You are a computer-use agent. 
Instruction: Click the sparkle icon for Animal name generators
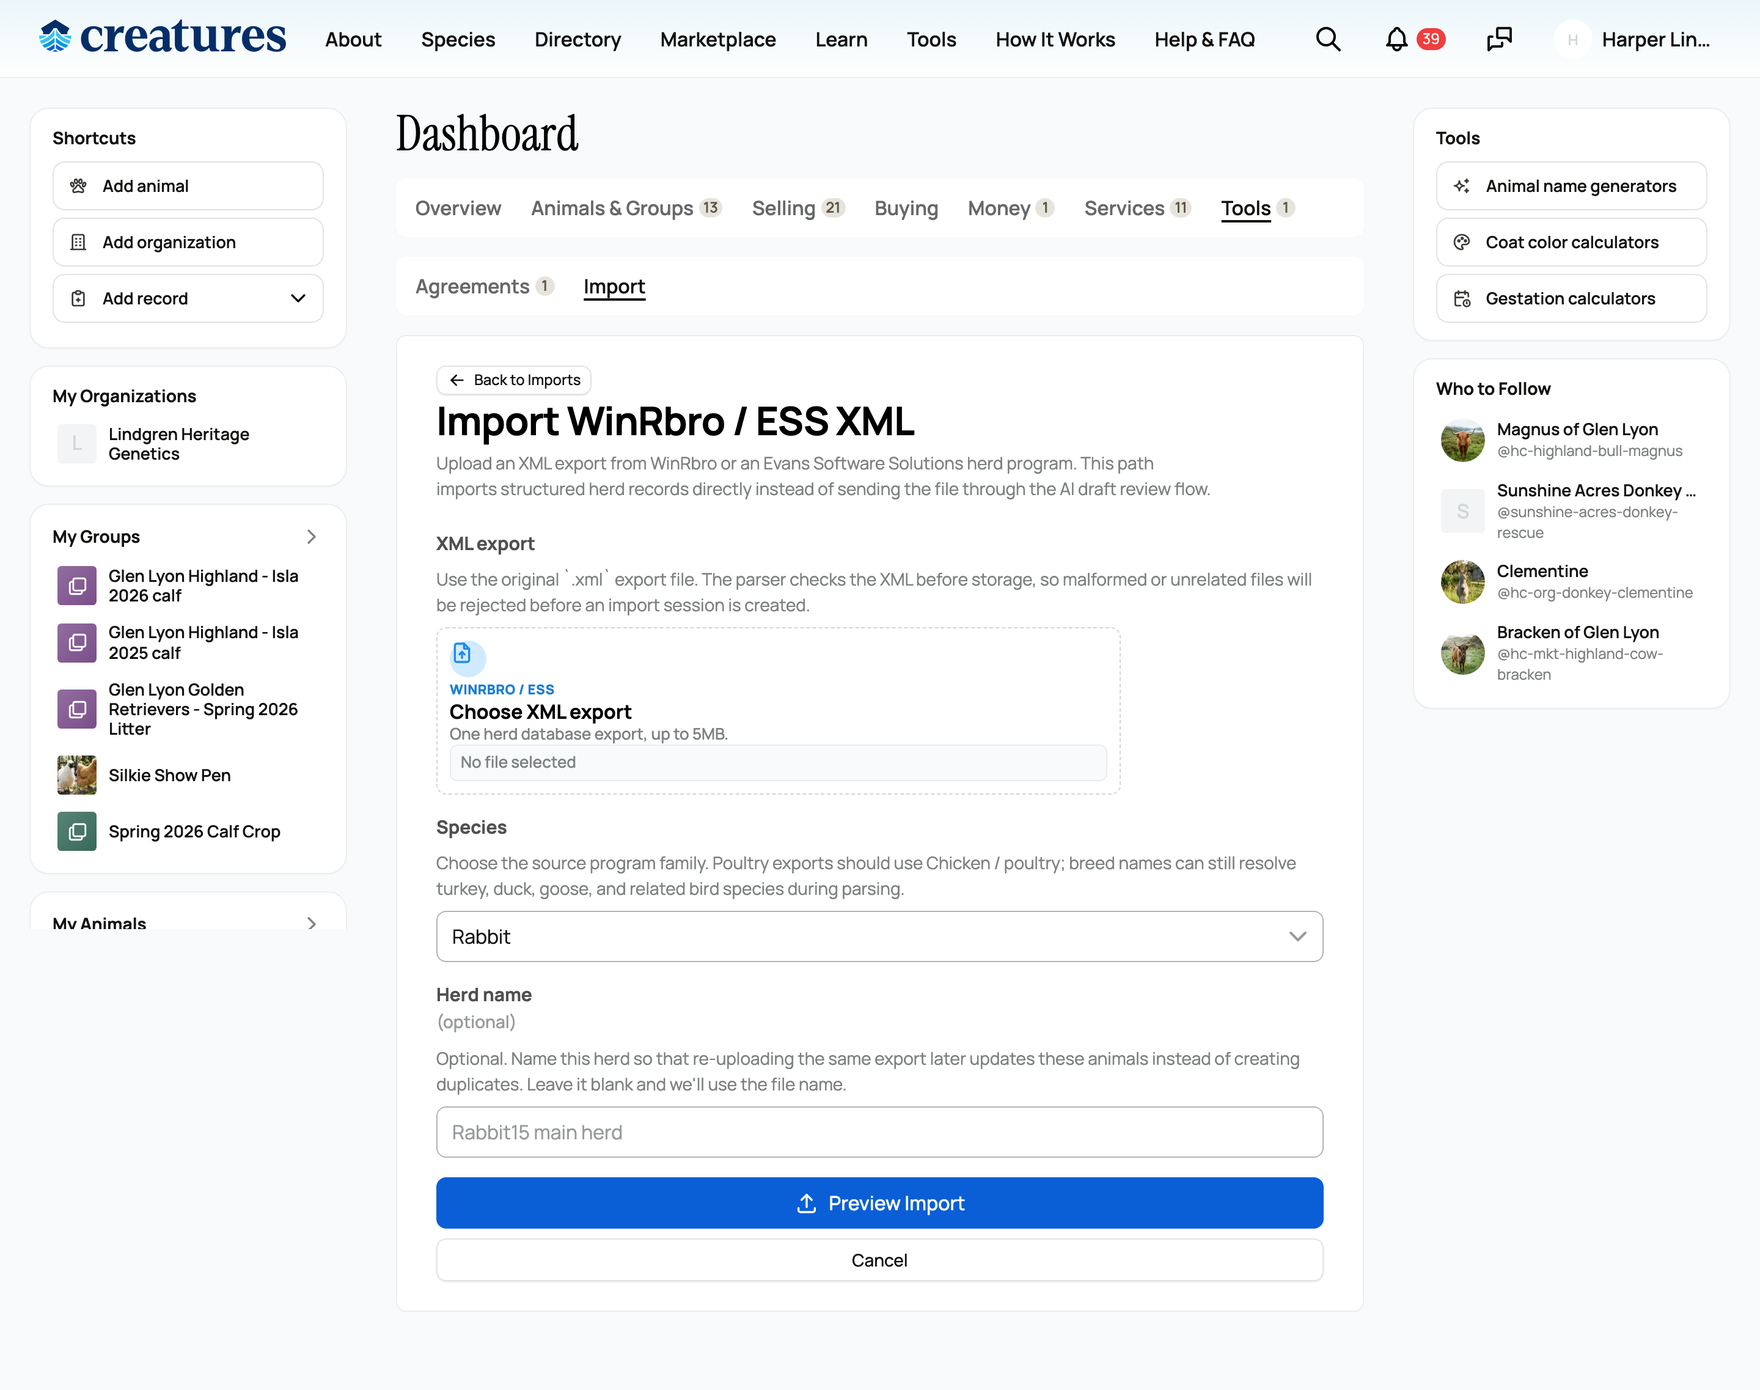point(1462,186)
